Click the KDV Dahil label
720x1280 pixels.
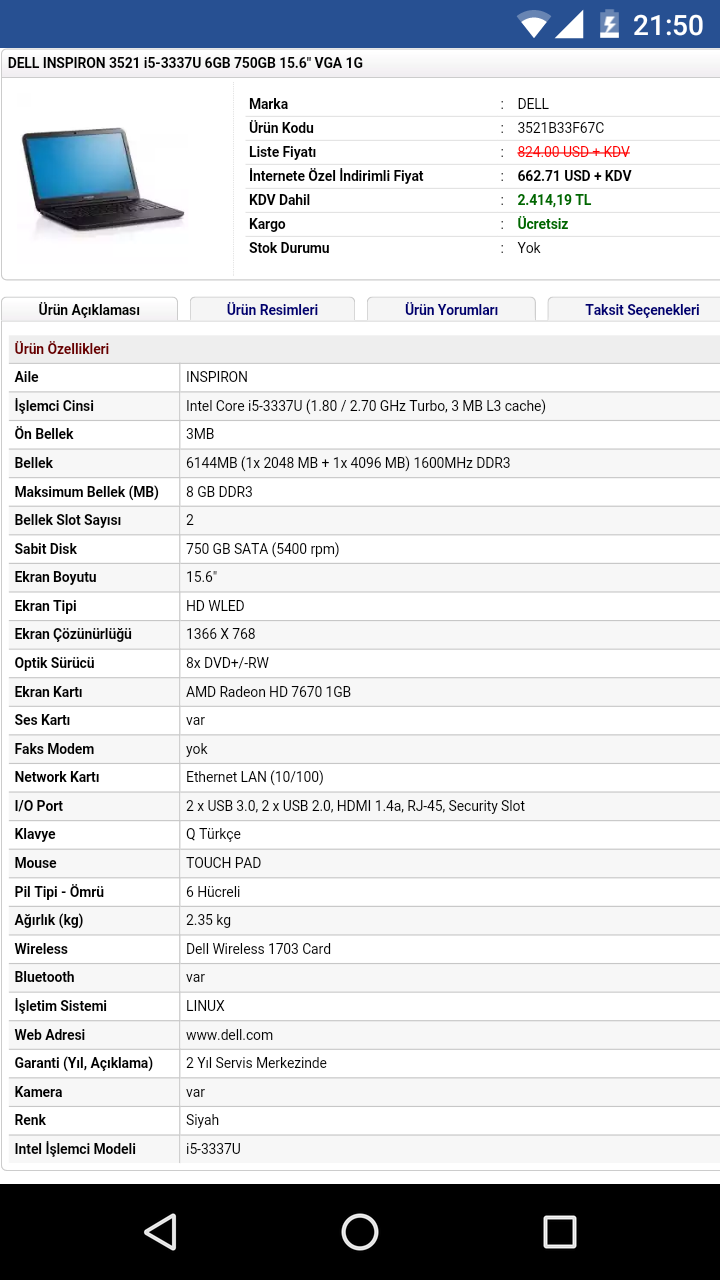point(279,200)
